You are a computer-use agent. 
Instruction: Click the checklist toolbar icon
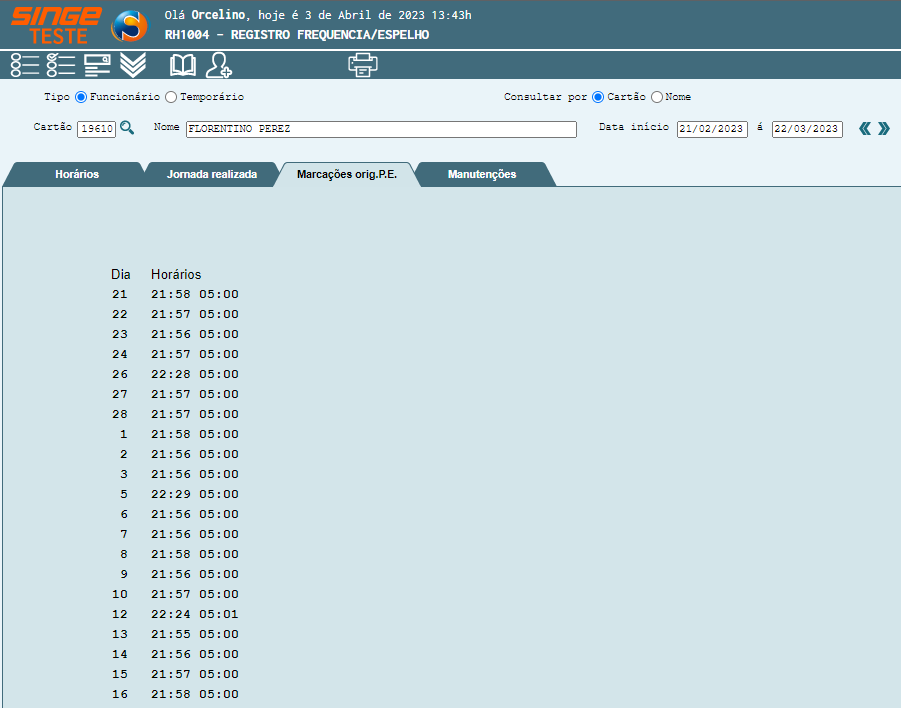(61, 65)
